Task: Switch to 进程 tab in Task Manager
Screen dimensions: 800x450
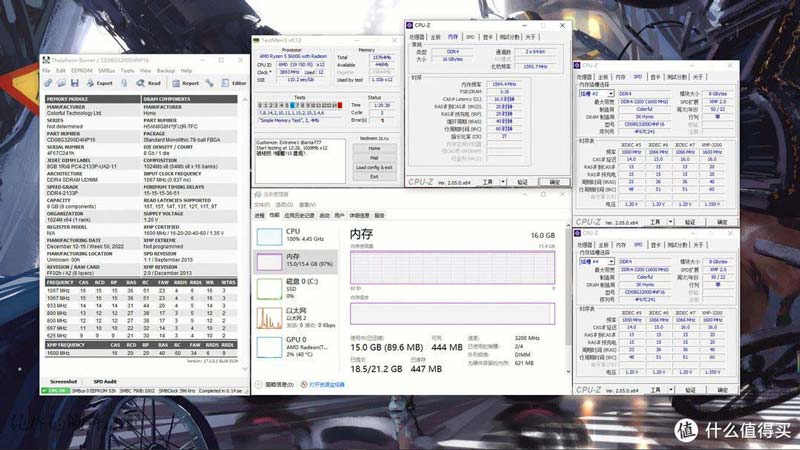Action: 260,216
